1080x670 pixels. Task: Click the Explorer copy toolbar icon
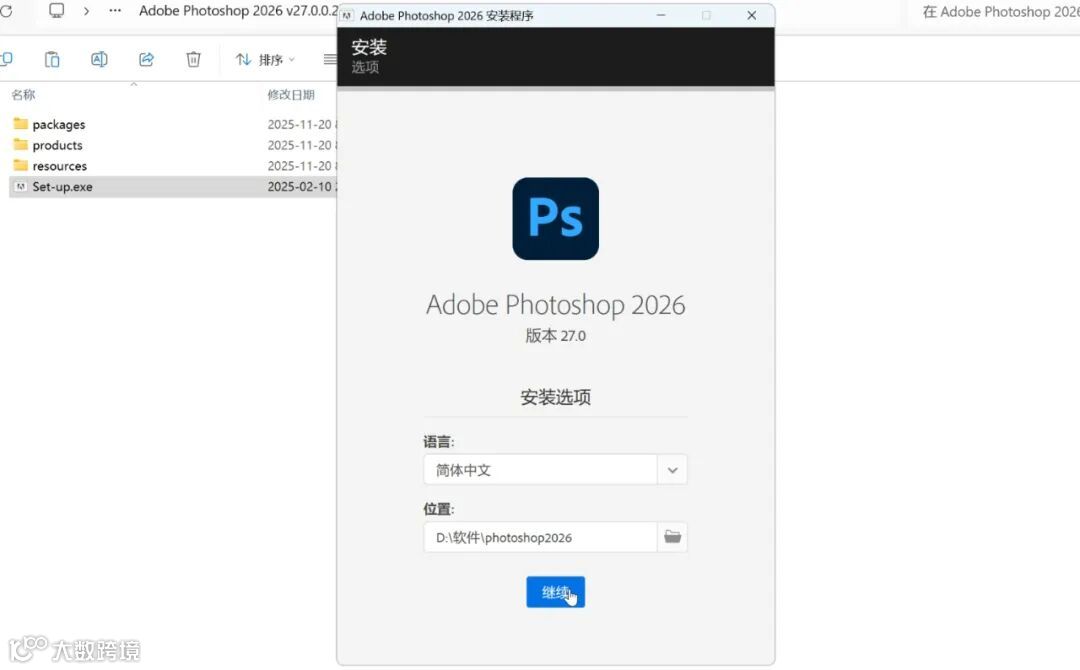pyautogui.click(x=6, y=59)
